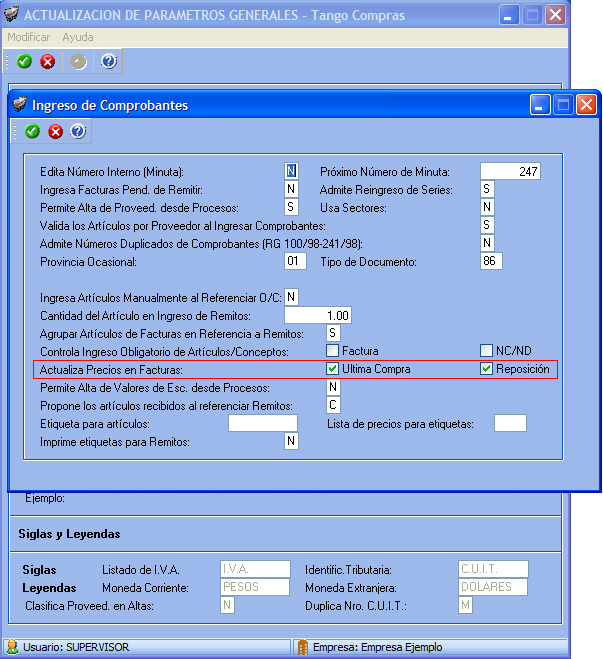Screen dimensions: 603x659
Task: Click the Usuario: SUPERVISOR status bar text
Action: 76,647
